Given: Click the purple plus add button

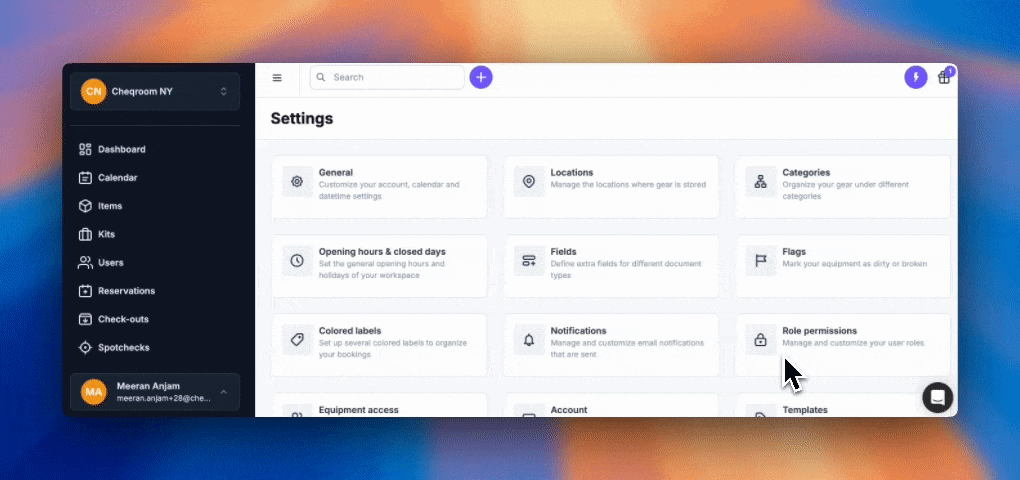Looking at the screenshot, I should [481, 77].
